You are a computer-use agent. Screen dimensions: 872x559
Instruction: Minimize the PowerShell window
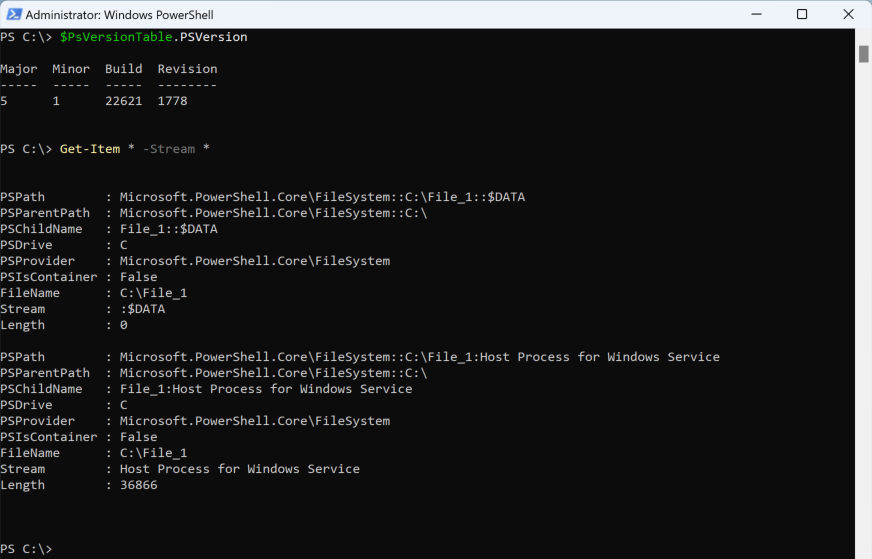coord(756,14)
